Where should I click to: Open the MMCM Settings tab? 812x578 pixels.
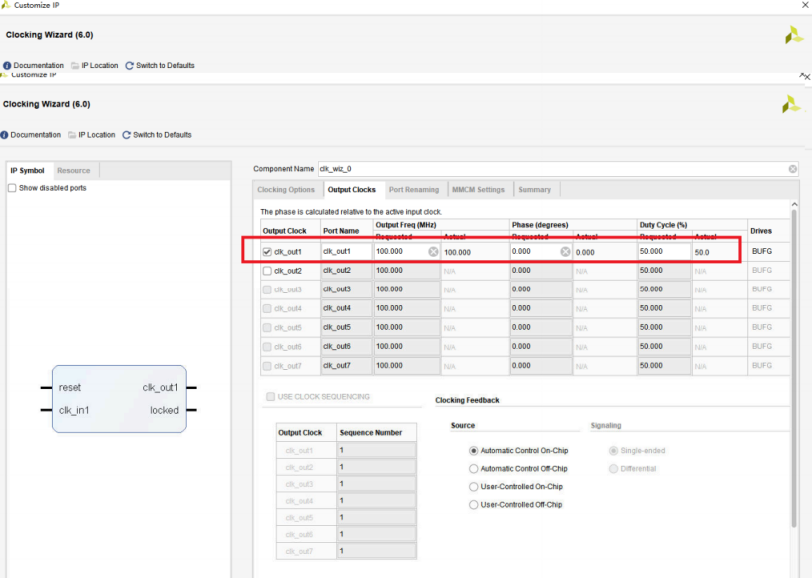coord(478,189)
